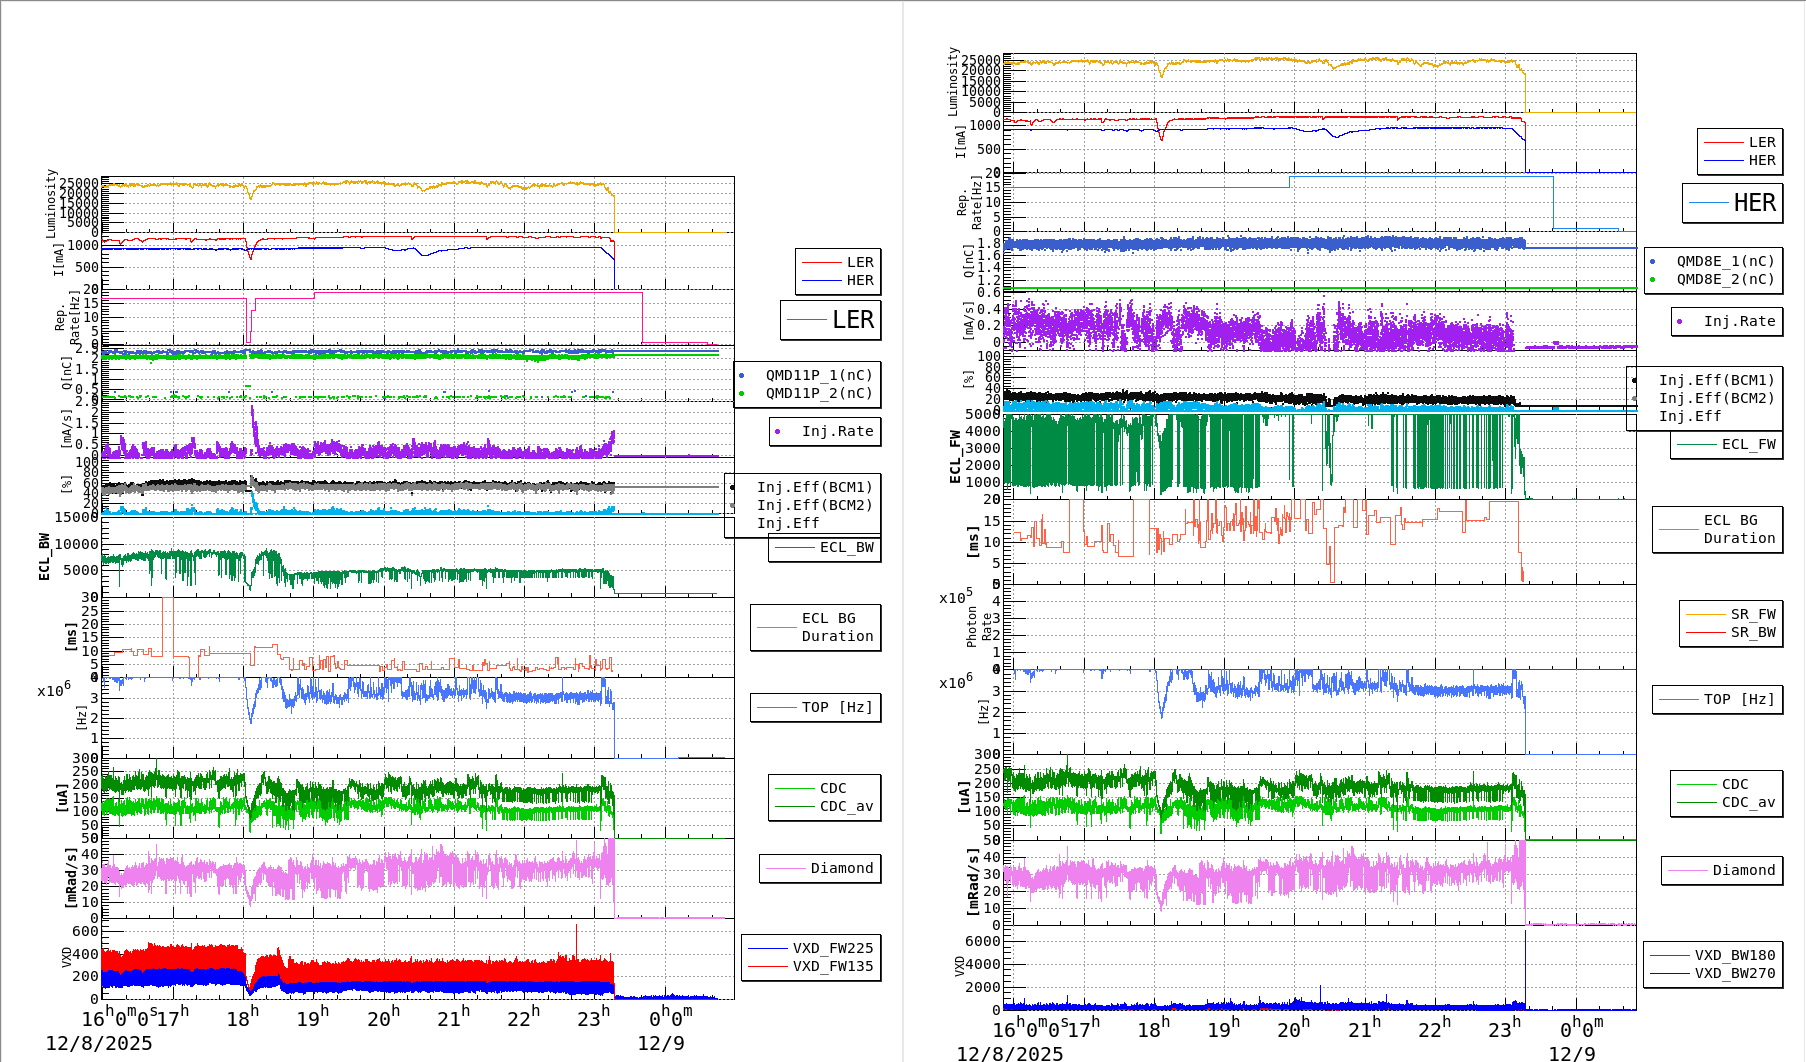Click Inj.Eff(BCM1) legend in left panel

click(814, 487)
